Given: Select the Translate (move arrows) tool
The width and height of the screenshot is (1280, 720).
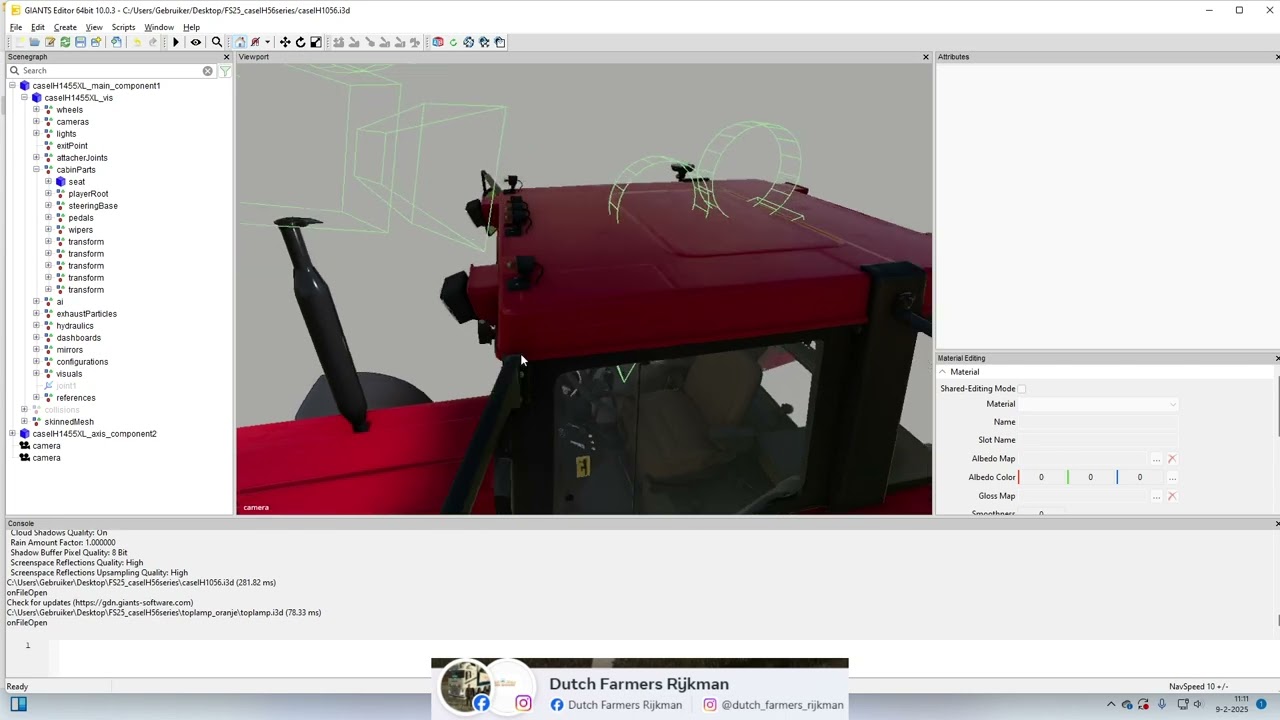Looking at the screenshot, I should tap(285, 42).
